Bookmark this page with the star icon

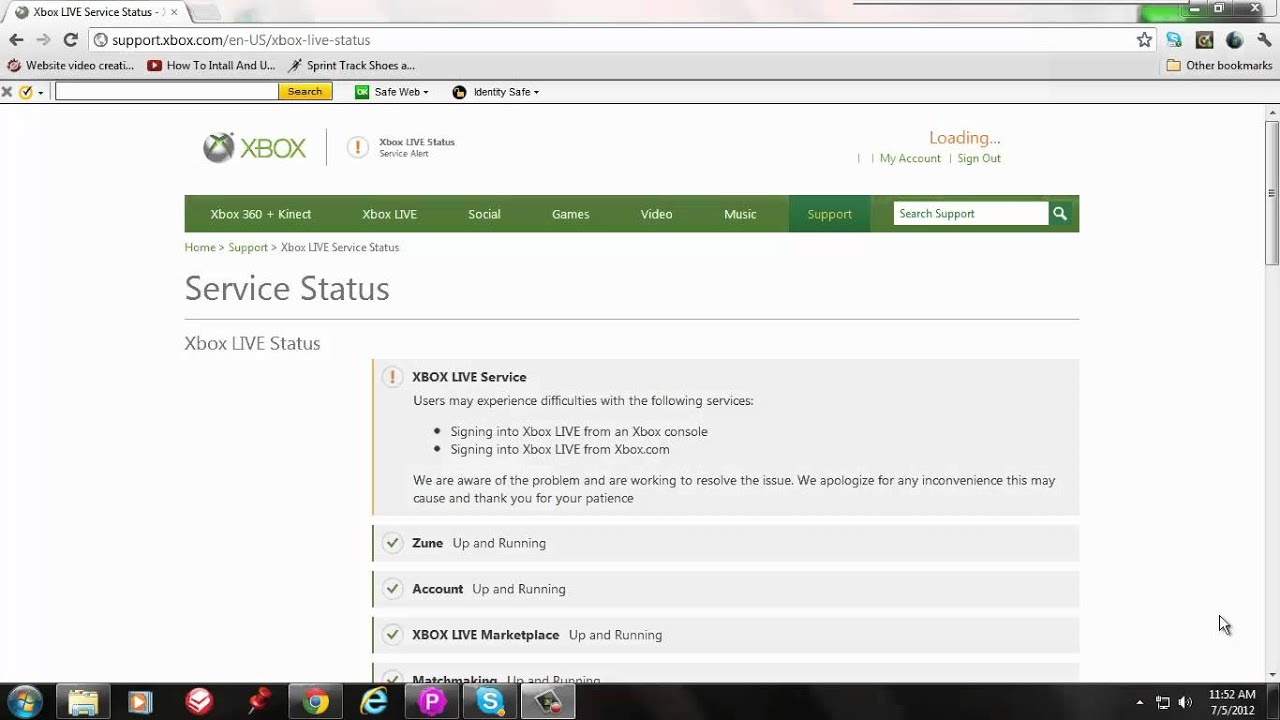[x=1144, y=40]
